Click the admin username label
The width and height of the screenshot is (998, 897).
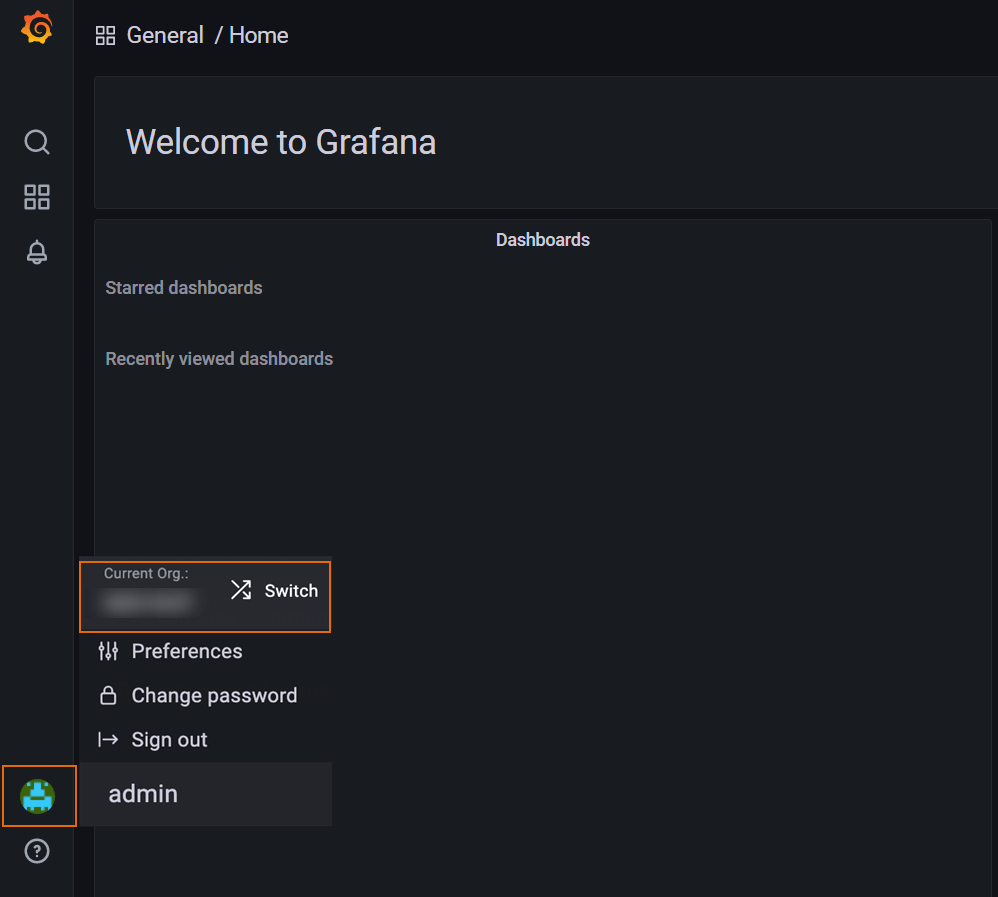[x=143, y=794]
